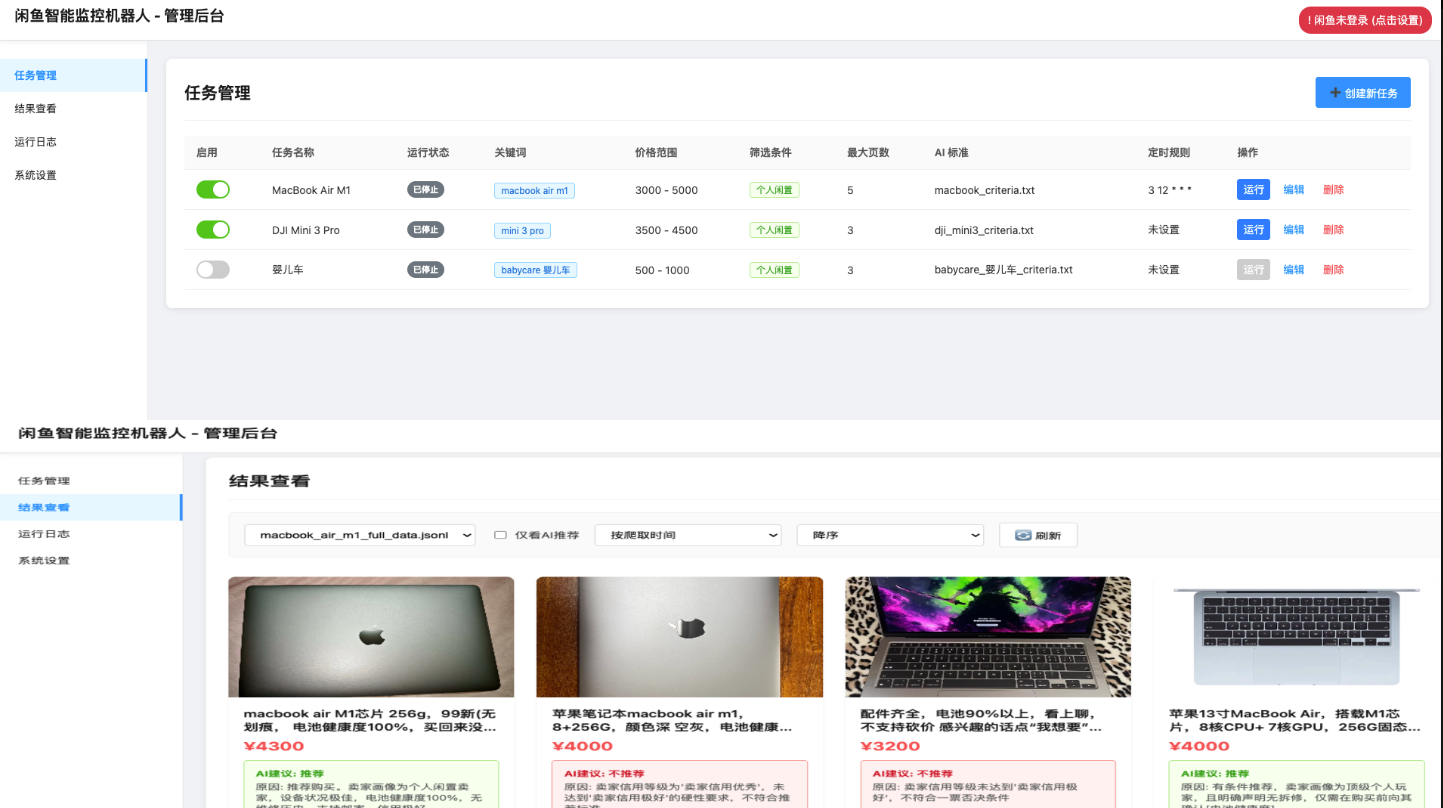Delete the MacBook Air M1 task
This screenshot has height=808, width=1443.
1334,190
